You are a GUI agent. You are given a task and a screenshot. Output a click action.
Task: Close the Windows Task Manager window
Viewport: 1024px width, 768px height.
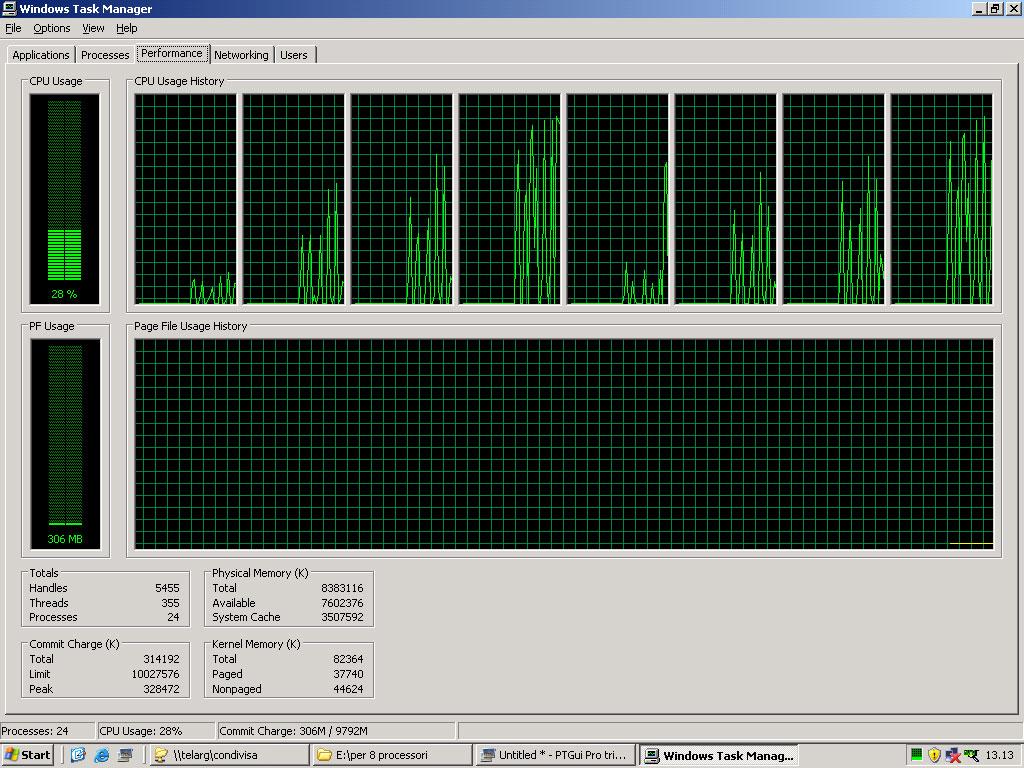(1012, 8)
